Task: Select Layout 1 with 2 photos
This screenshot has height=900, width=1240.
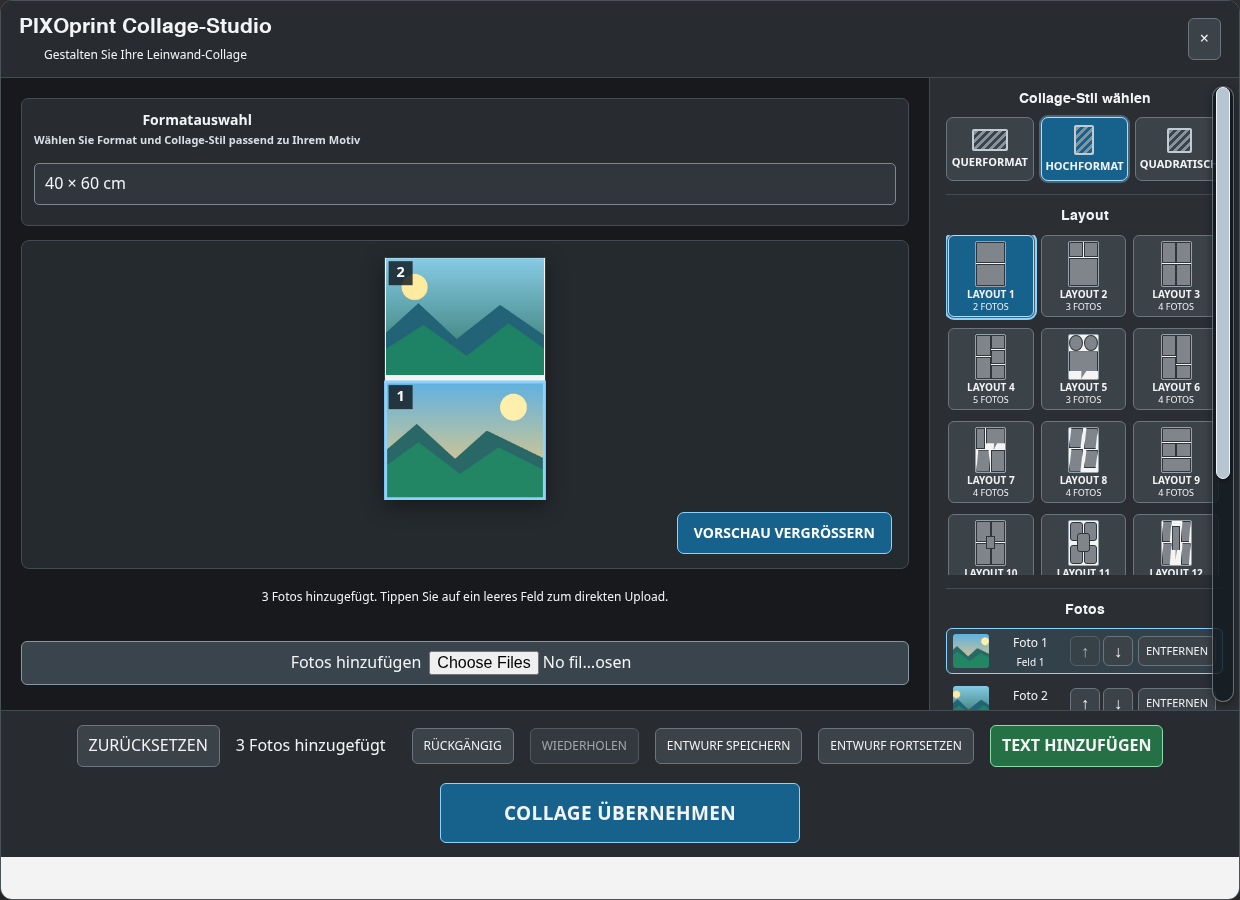Action: coord(991,277)
